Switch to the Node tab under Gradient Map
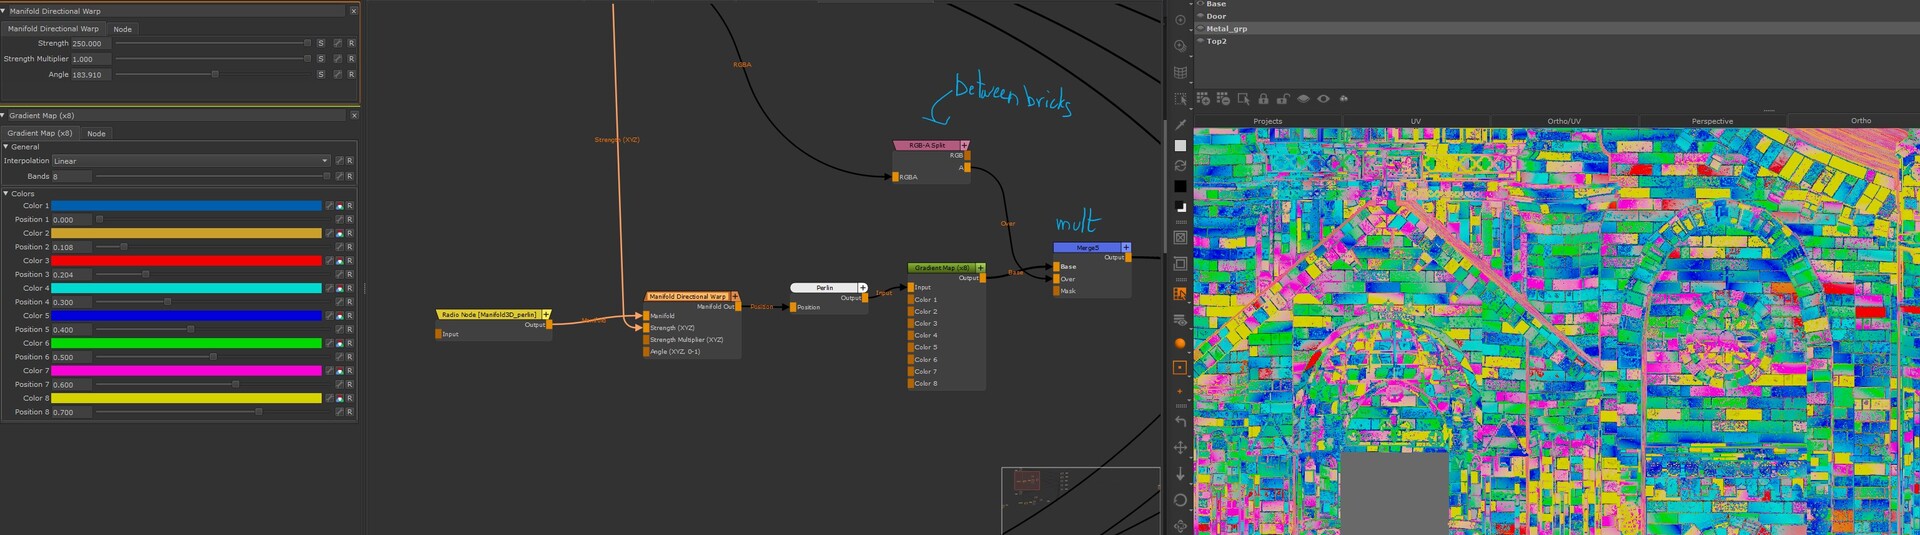 click(96, 133)
